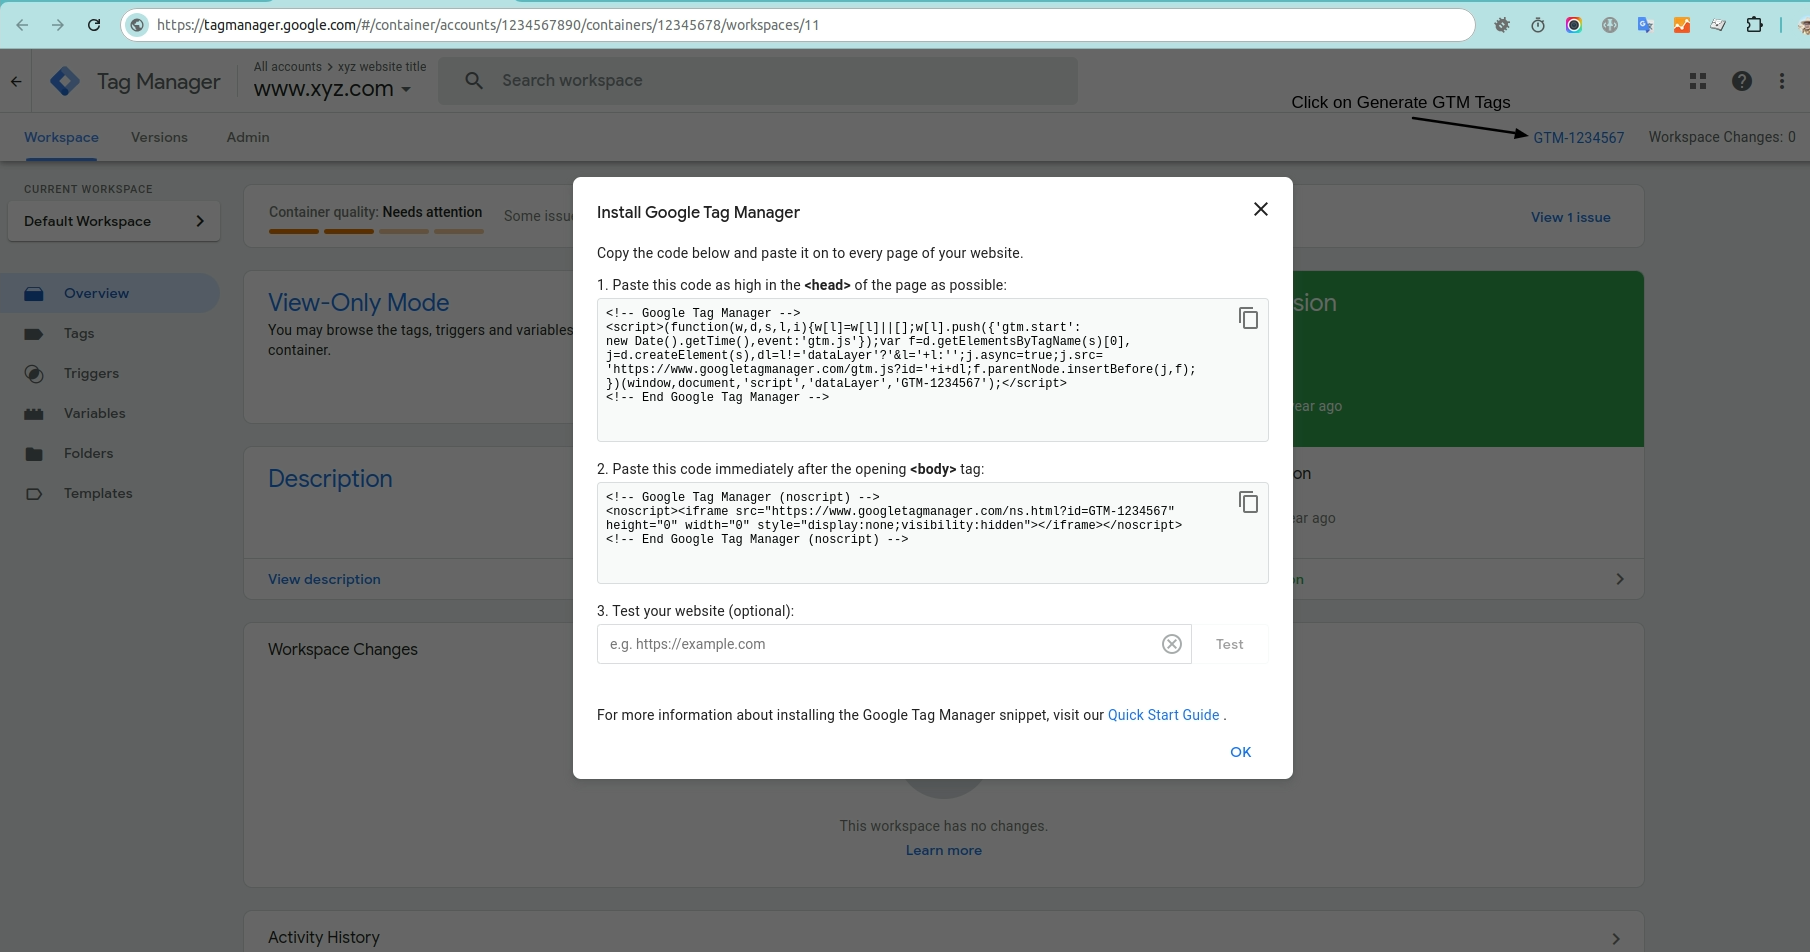Screen dimensions: 1810x952
Task: Open the browser extensions puzzle icon
Action: tap(1754, 25)
